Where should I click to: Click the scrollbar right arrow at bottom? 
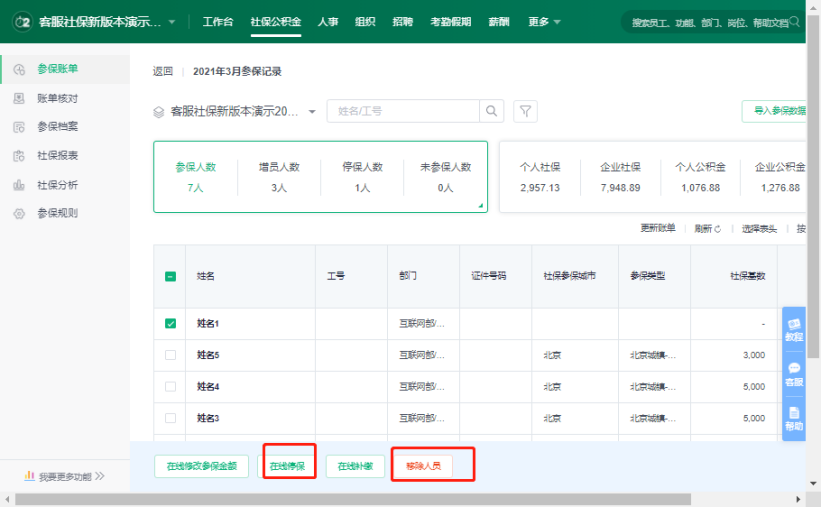point(798,499)
